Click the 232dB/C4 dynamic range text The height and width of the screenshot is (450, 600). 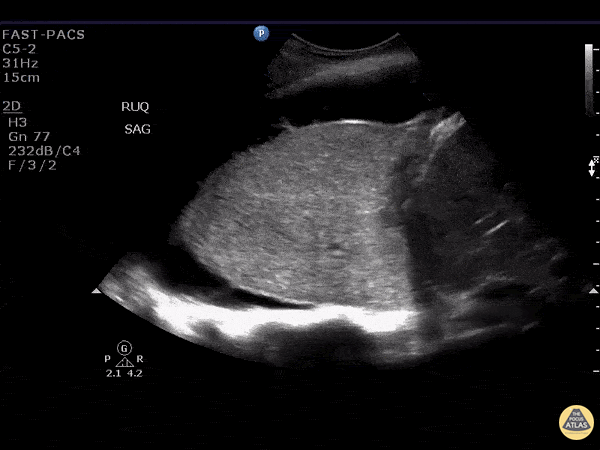44,151
